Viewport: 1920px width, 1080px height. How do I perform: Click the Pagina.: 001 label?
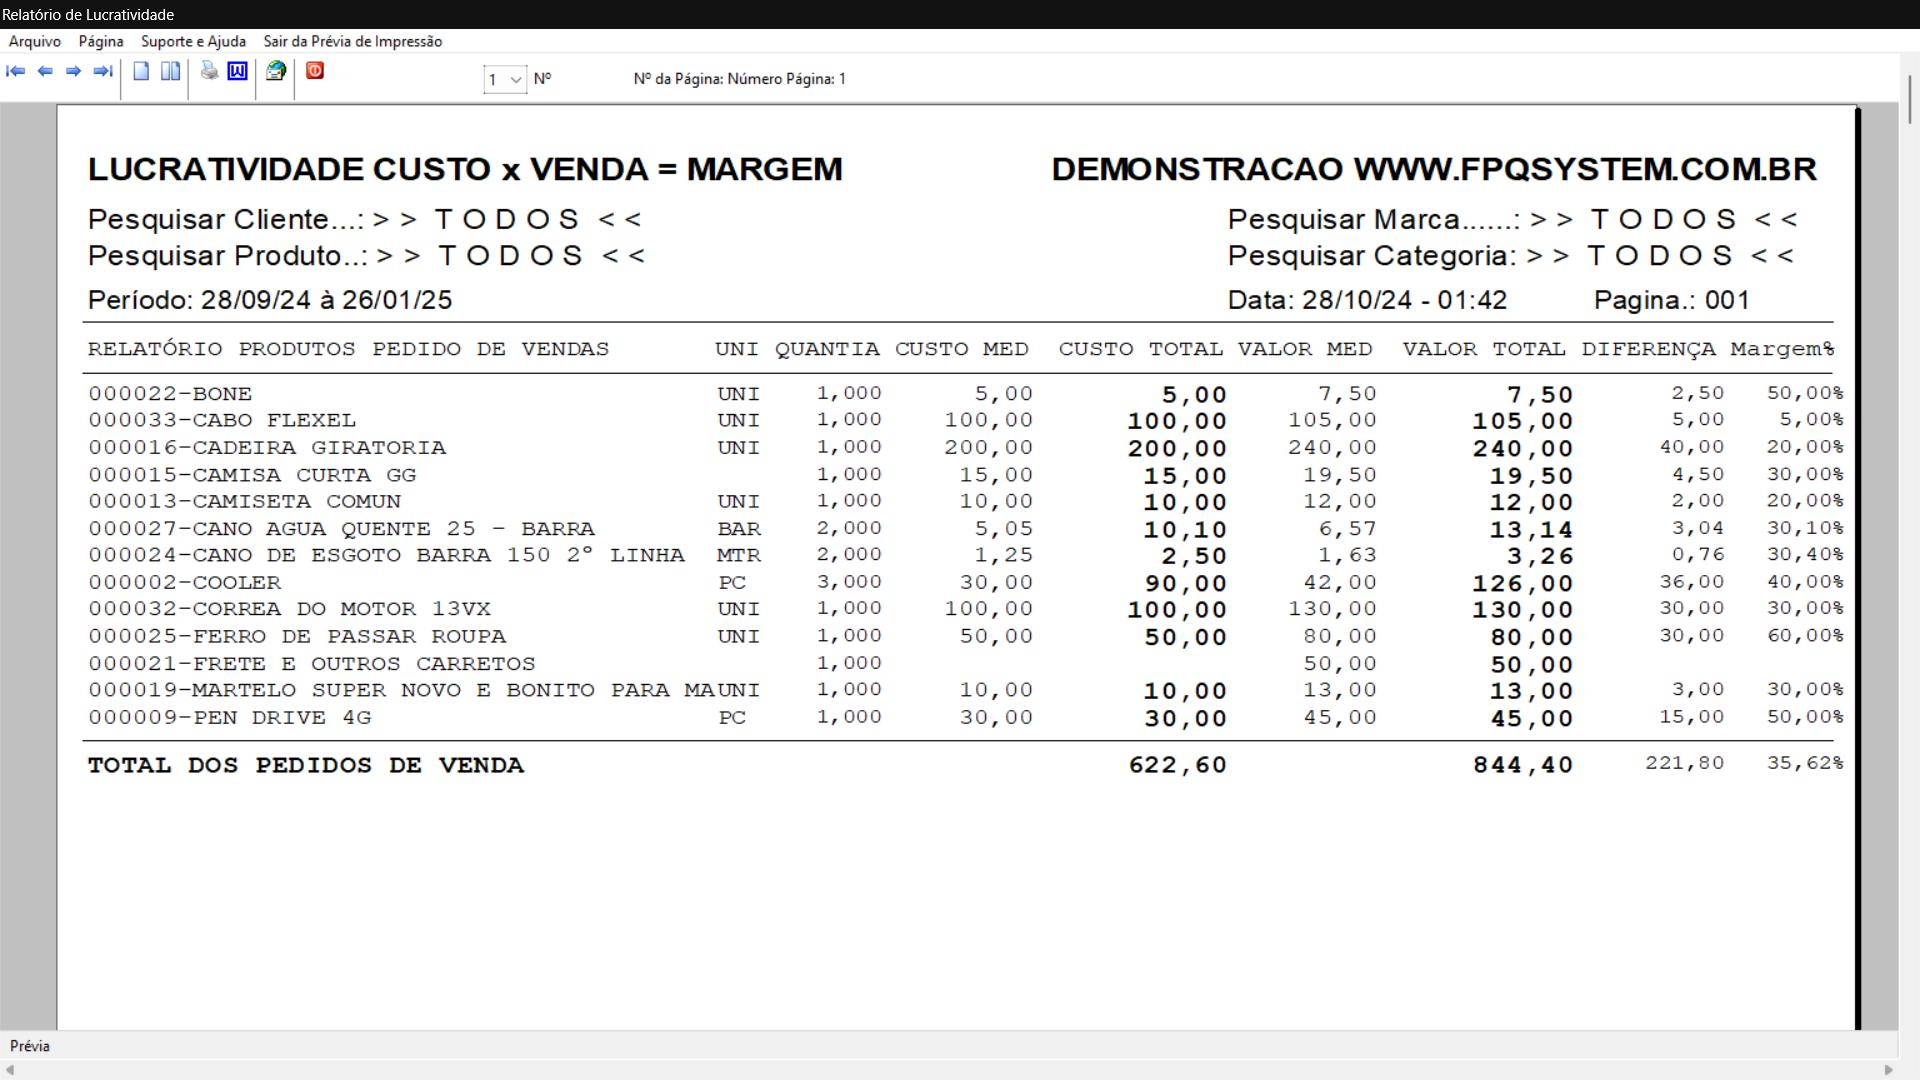1672,300
